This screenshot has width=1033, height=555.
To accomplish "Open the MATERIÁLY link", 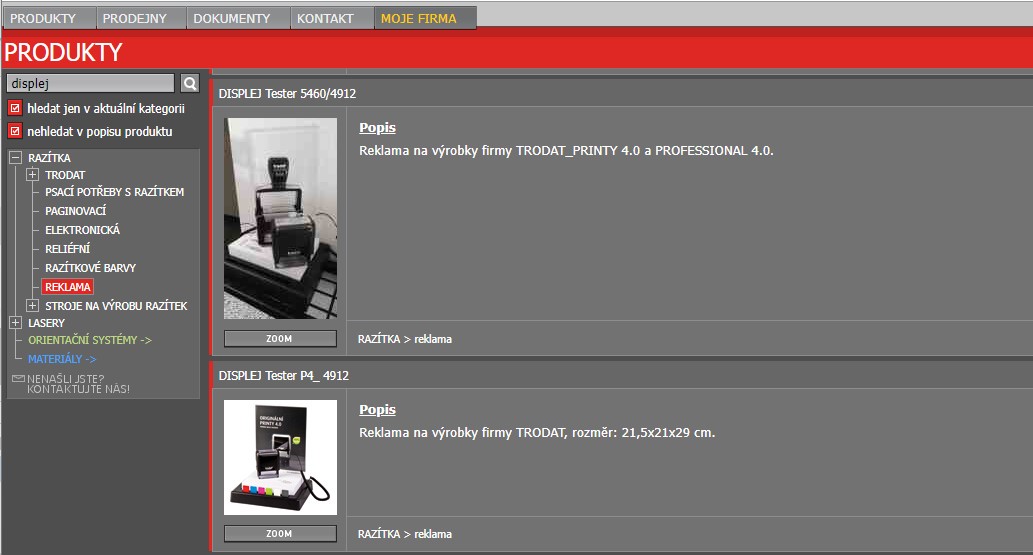I will pyautogui.click(x=62, y=358).
